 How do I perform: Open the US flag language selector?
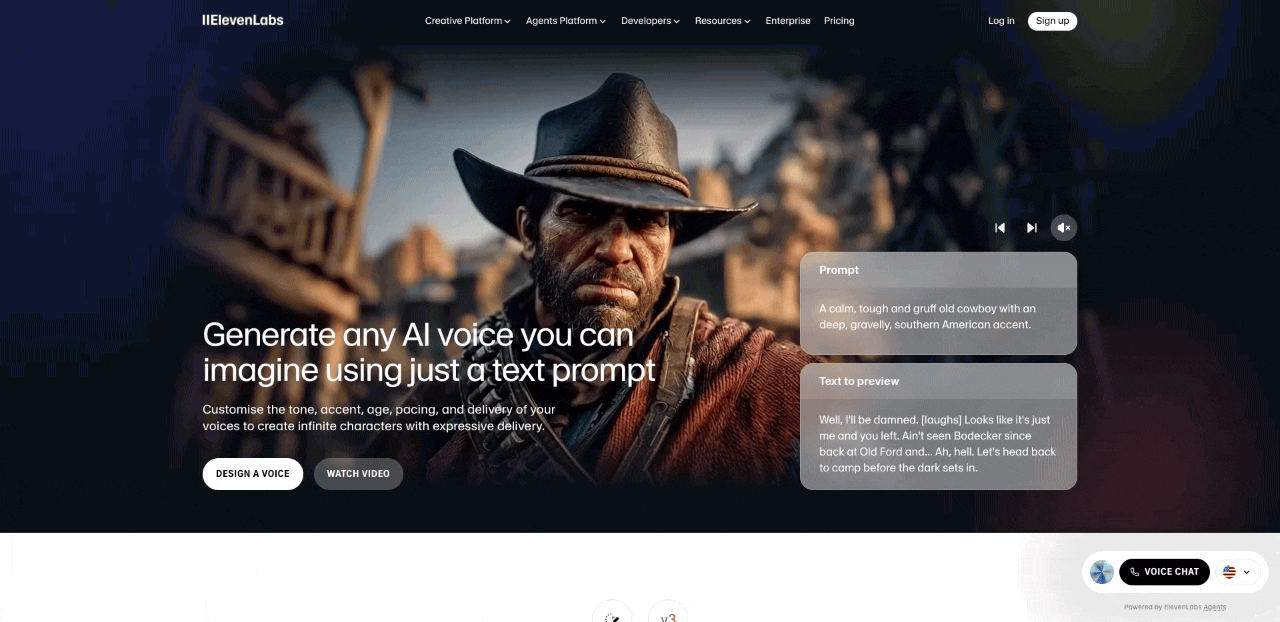(1237, 572)
